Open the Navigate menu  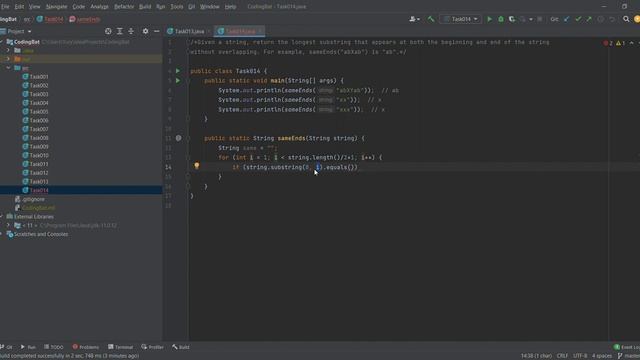point(56,7)
